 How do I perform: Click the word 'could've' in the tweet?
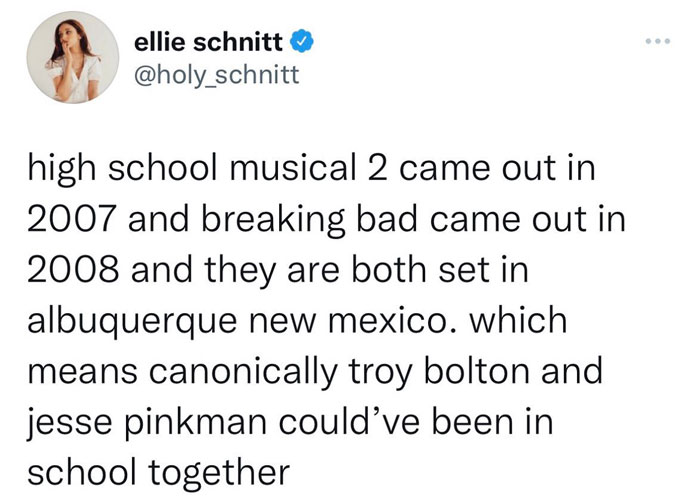coord(349,423)
